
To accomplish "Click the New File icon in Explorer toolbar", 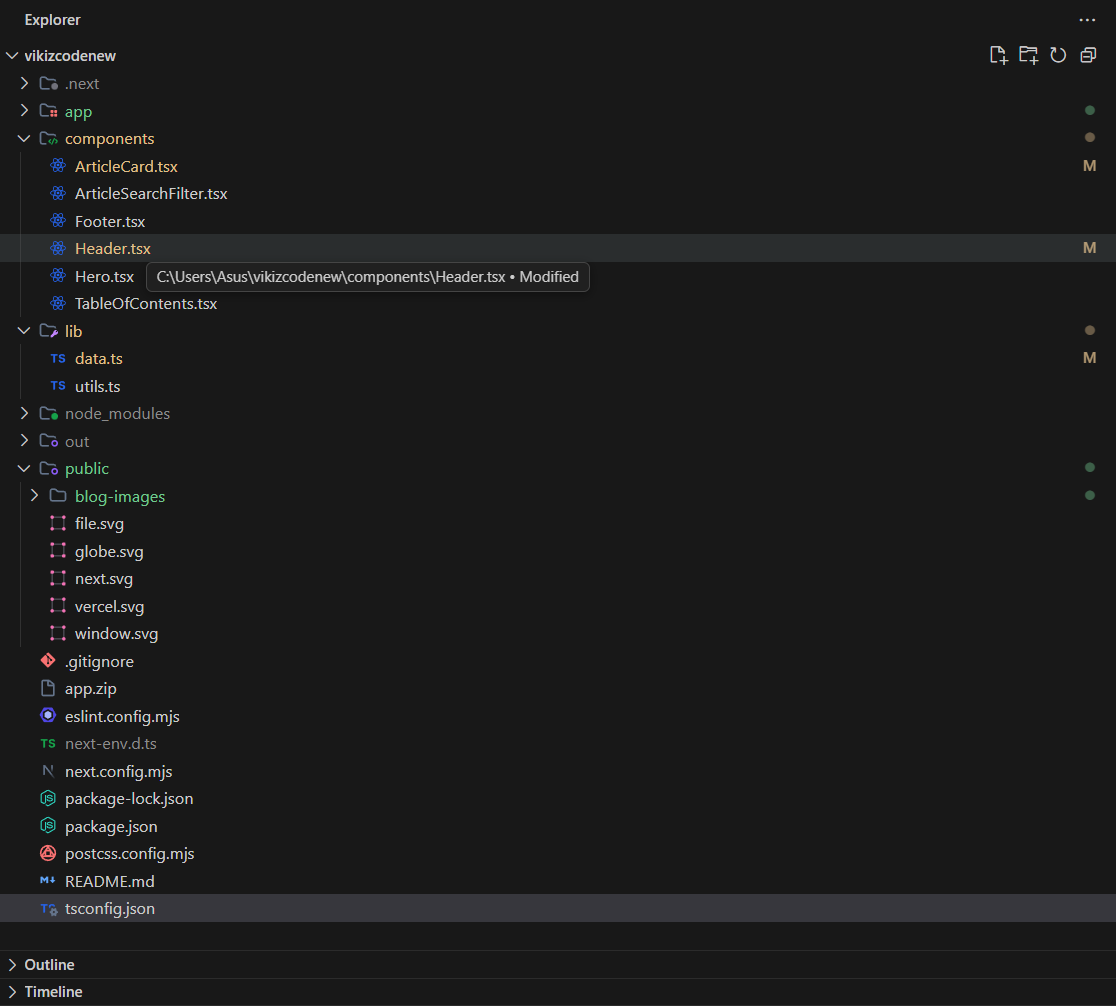I will tap(998, 55).
